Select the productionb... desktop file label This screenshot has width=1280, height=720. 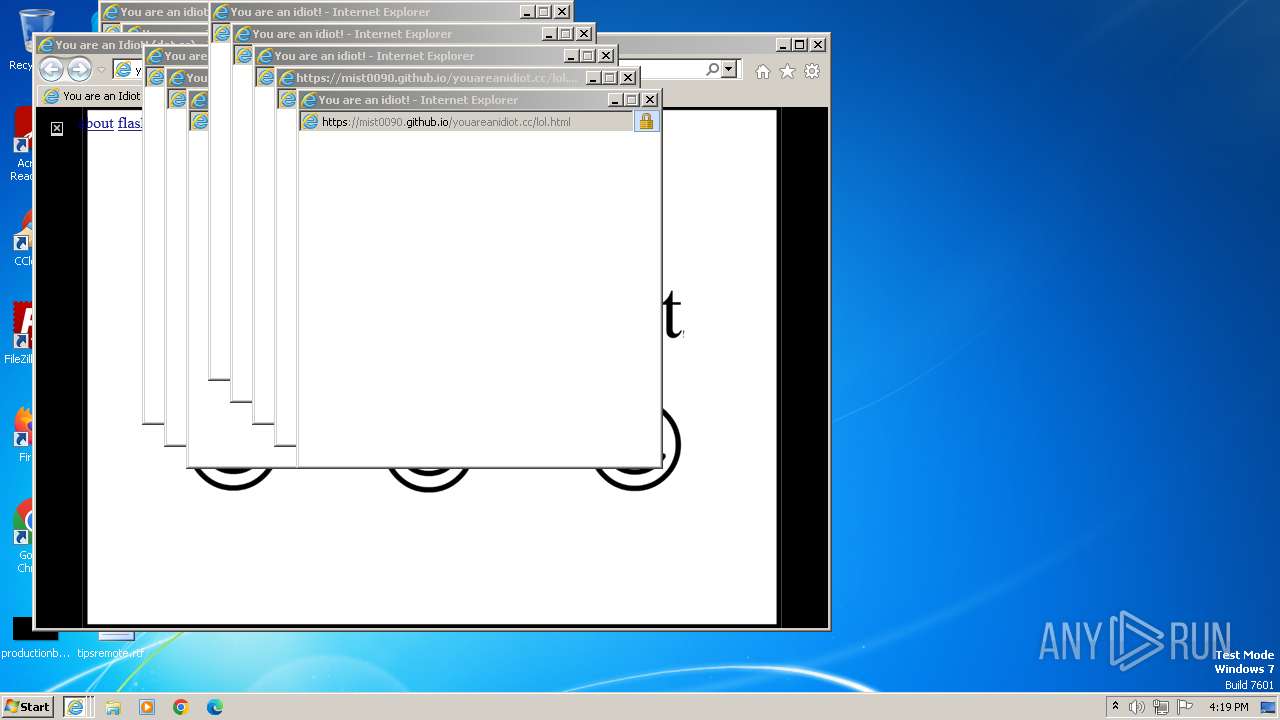[x=35, y=653]
